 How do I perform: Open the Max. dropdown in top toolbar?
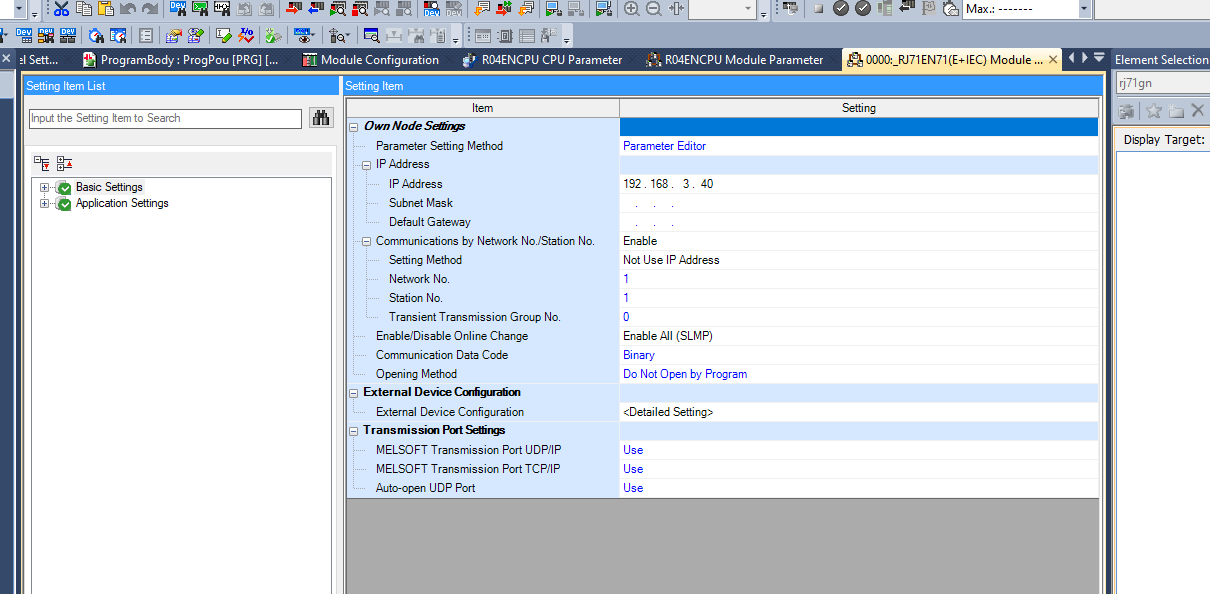(1084, 9)
